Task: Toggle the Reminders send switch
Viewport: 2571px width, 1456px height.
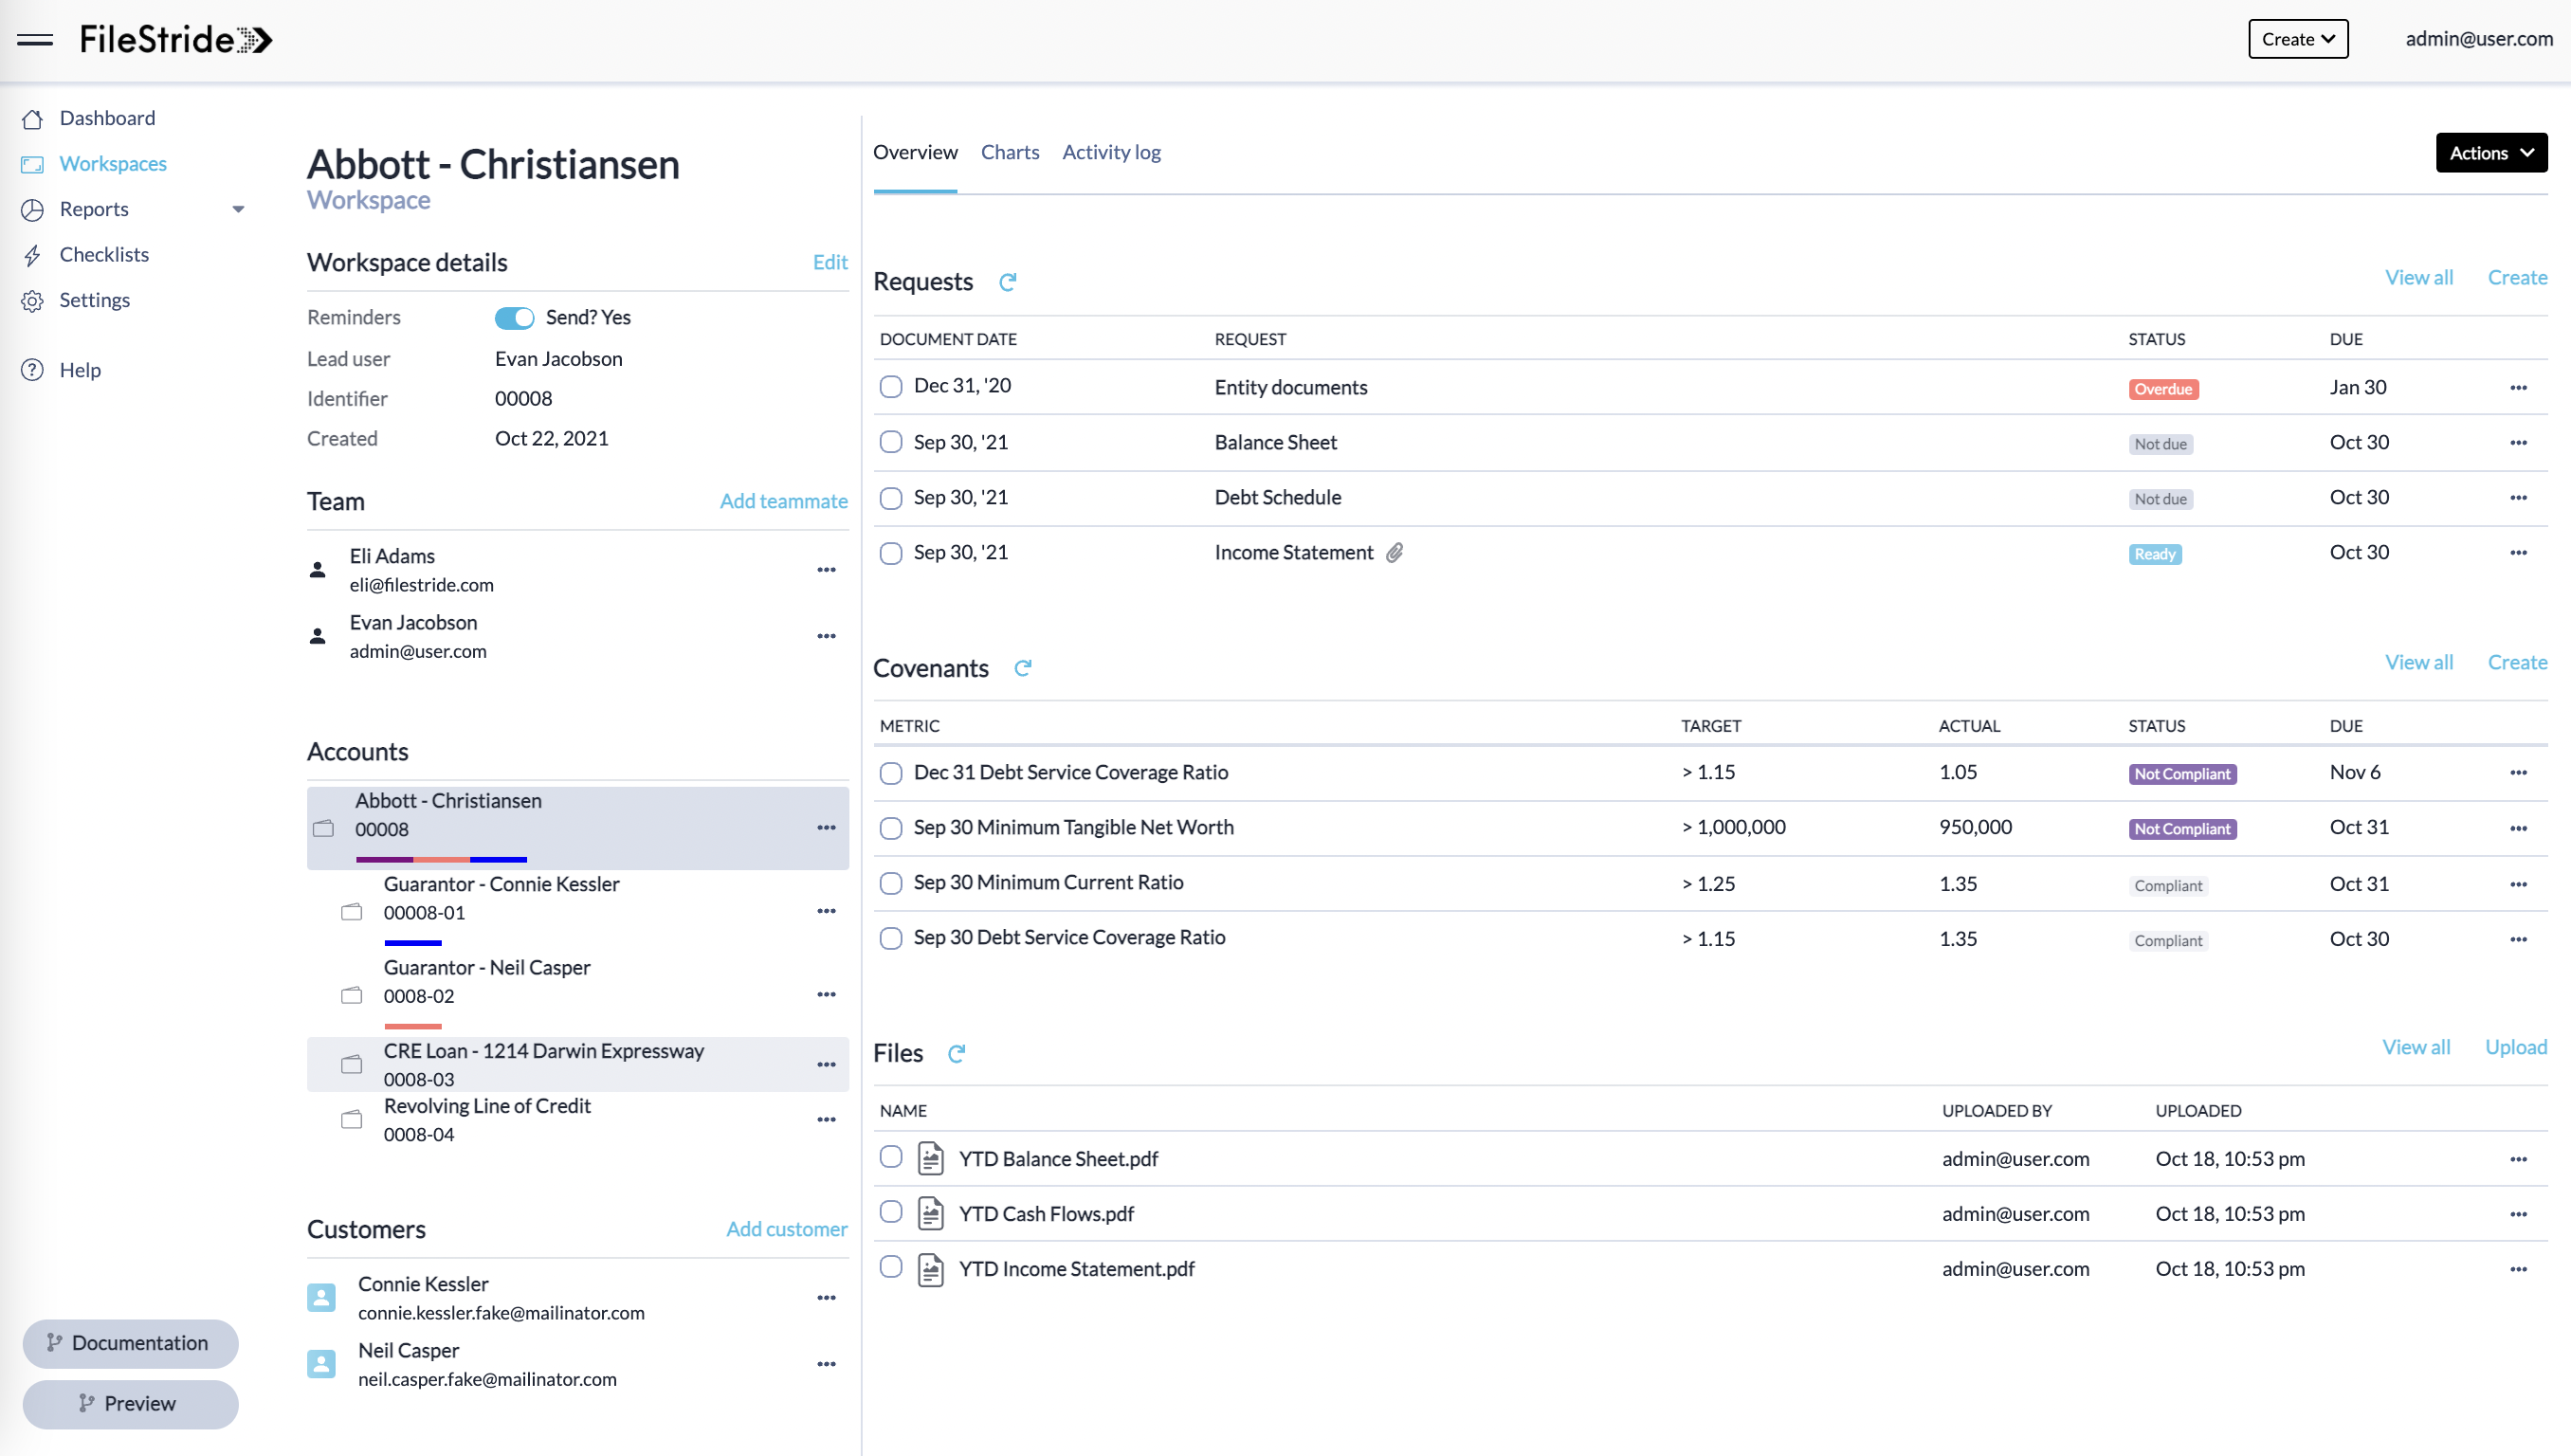Action: (514, 318)
